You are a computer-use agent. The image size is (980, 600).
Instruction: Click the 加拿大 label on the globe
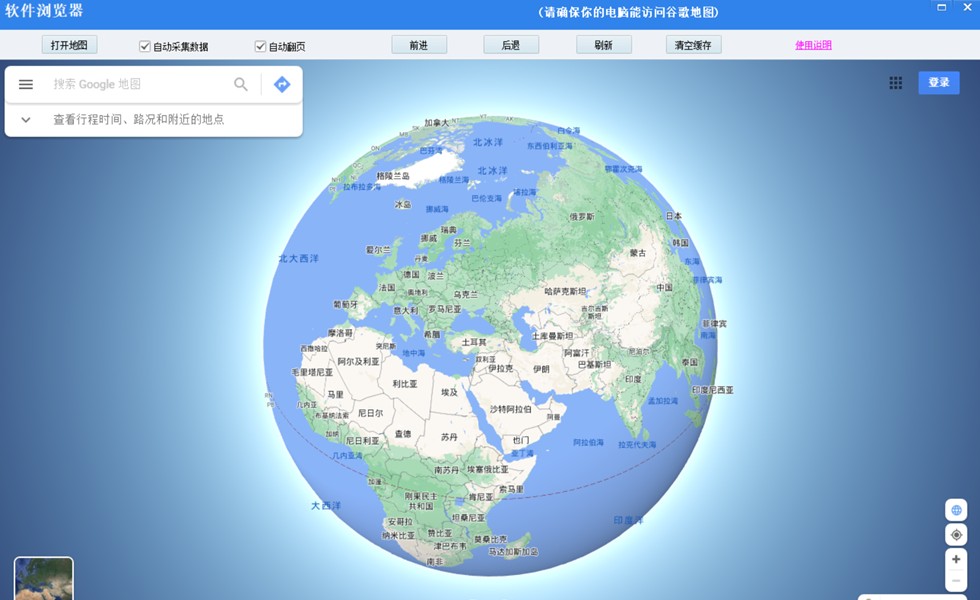(x=436, y=122)
